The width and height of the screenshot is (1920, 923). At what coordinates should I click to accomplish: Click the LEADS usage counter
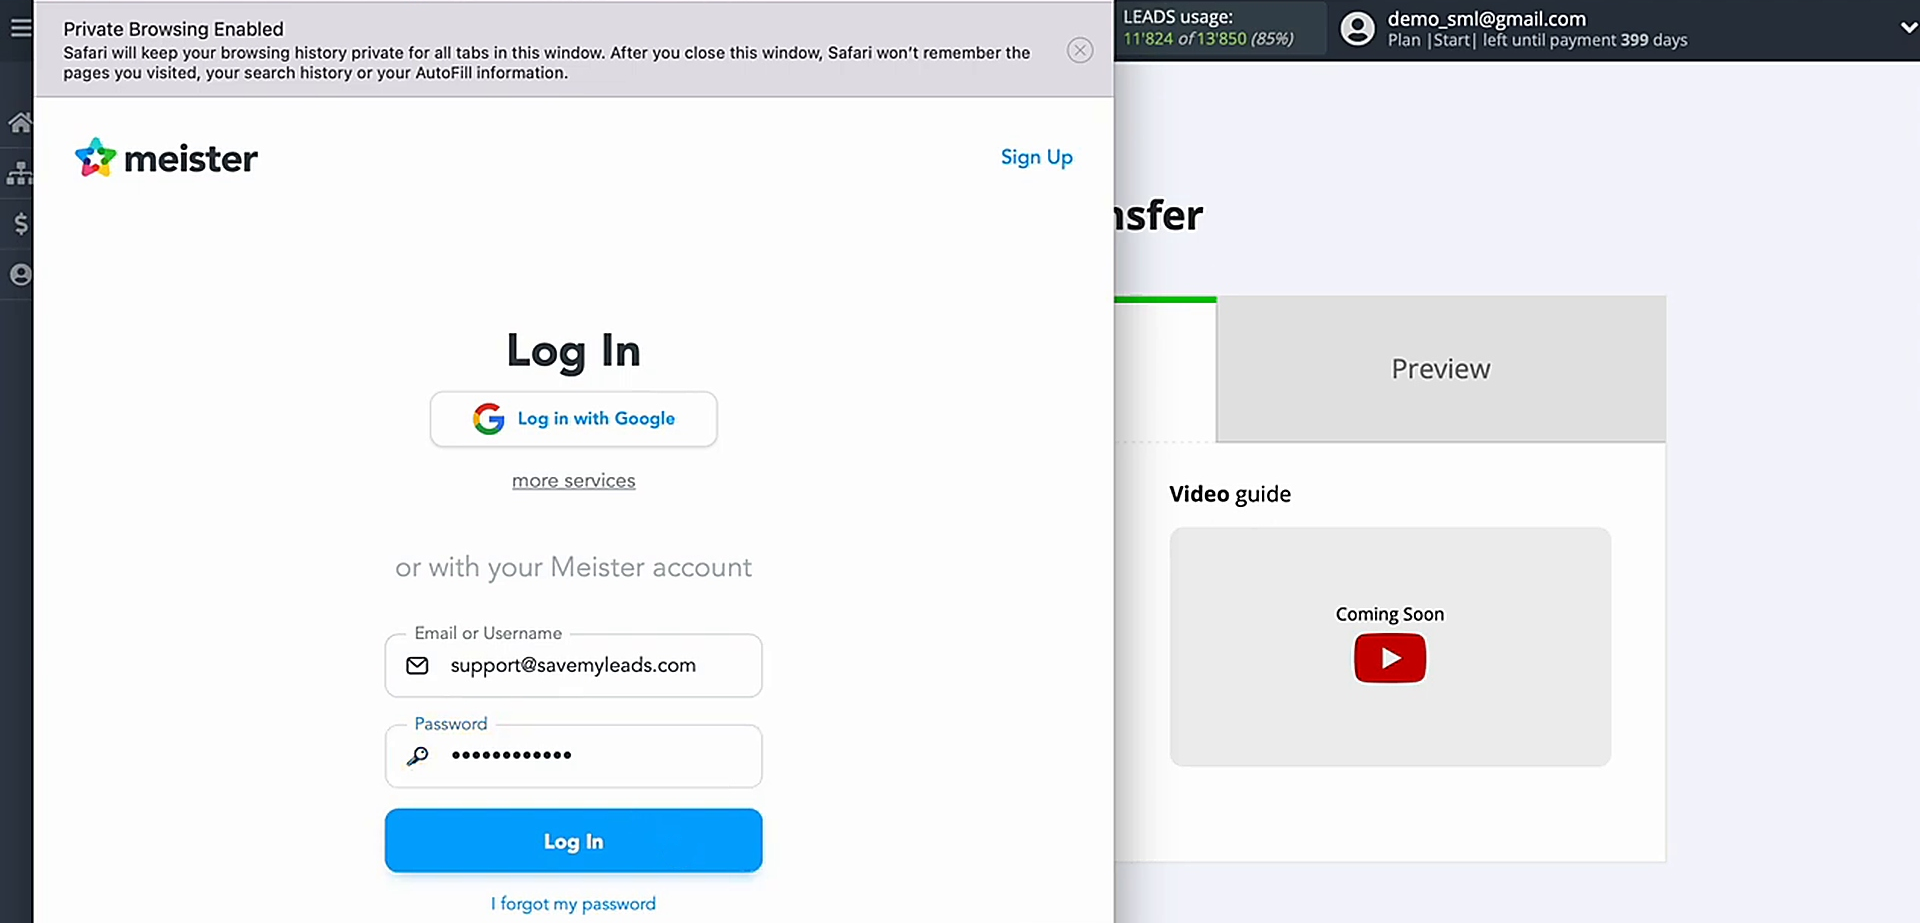(x=1208, y=28)
